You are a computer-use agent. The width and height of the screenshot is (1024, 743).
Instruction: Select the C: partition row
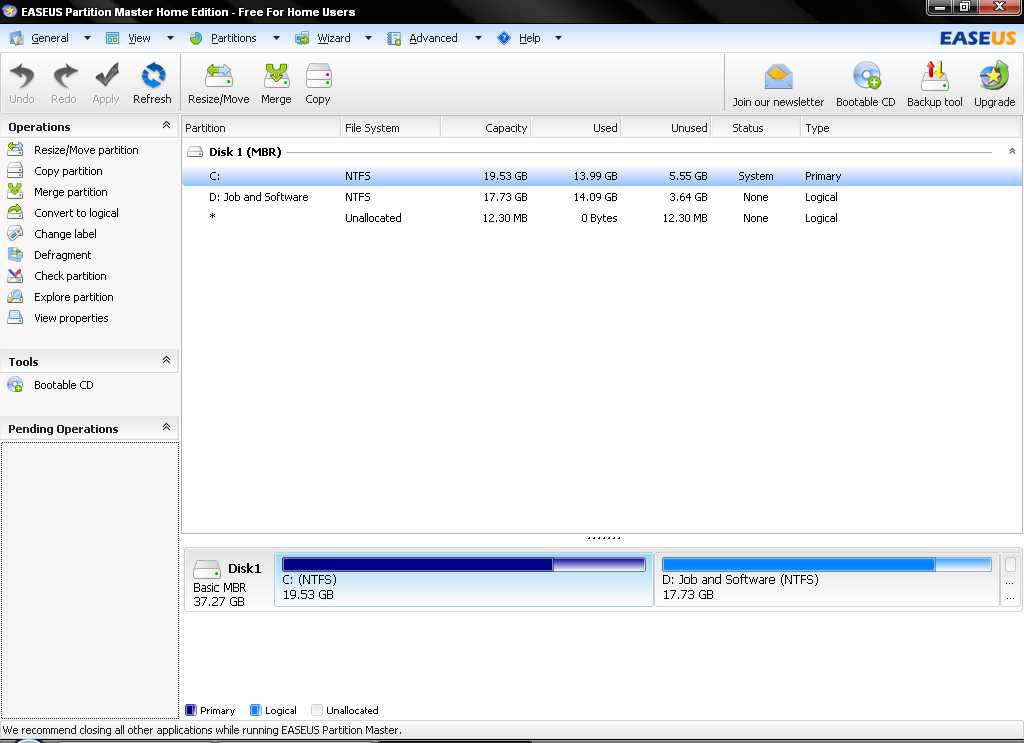point(601,176)
